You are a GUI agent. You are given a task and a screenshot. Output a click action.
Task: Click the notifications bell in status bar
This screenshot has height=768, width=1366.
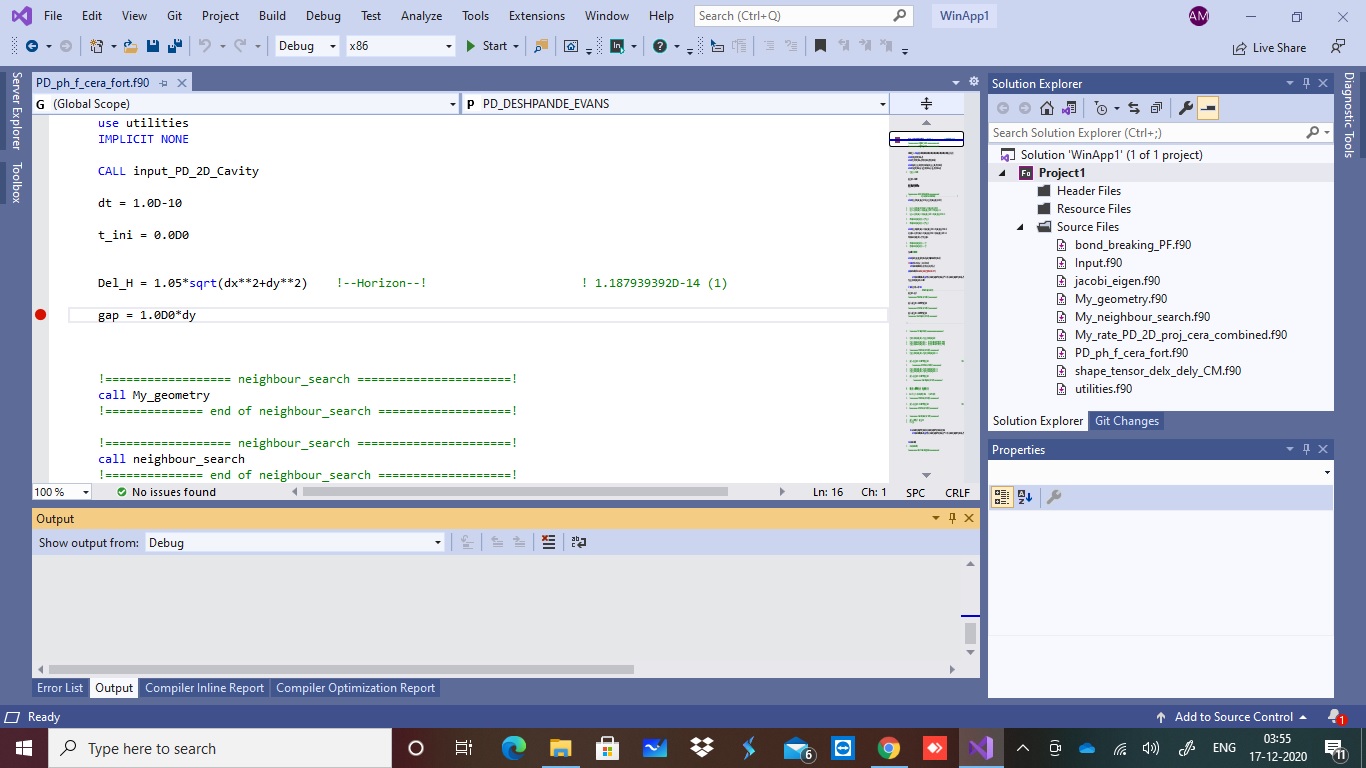click(1336, 717)
